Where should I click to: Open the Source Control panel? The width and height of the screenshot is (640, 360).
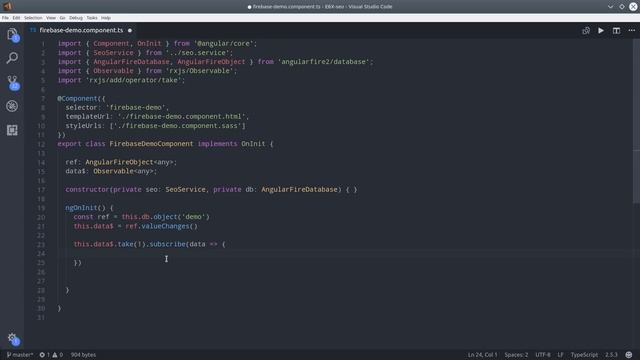coord(12,82)
